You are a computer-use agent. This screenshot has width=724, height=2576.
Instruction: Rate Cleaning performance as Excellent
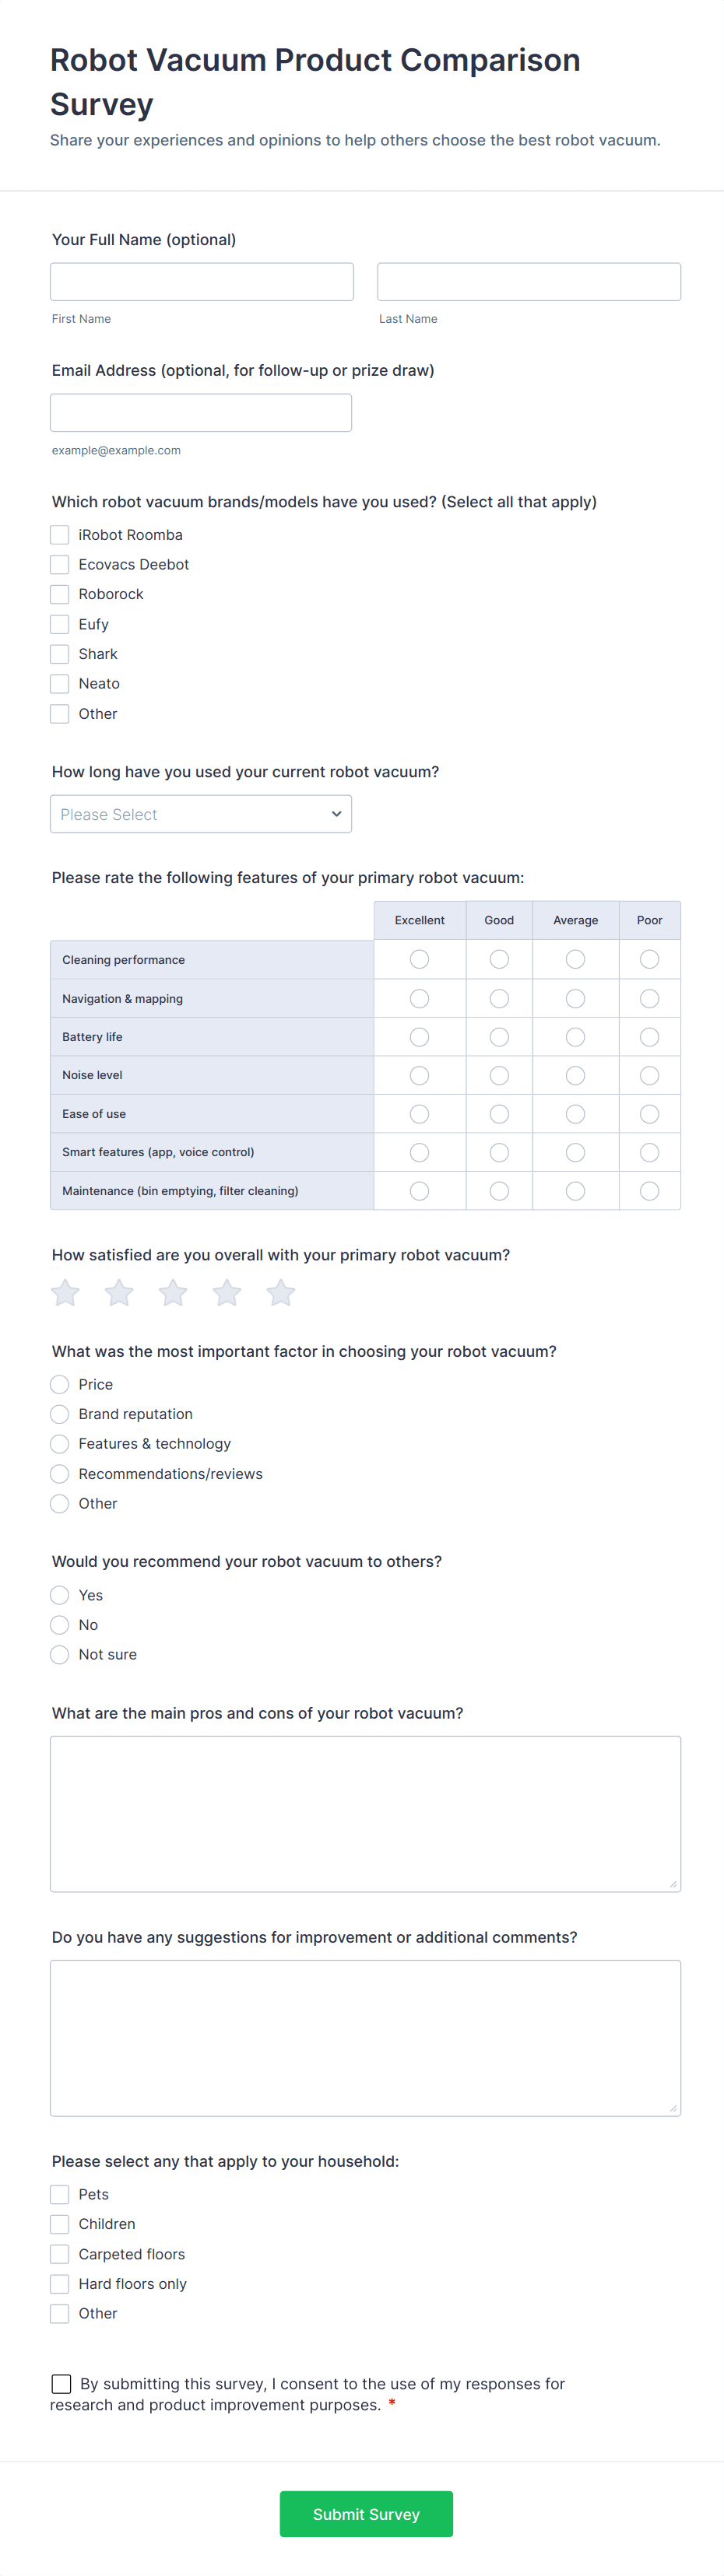pyautogui.click(x=419, y=959)
